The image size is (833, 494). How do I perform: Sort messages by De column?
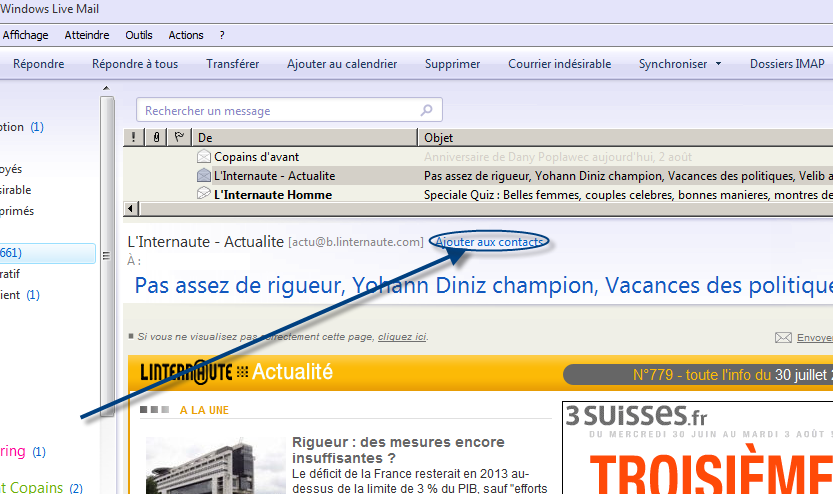(x=304, y=138)
